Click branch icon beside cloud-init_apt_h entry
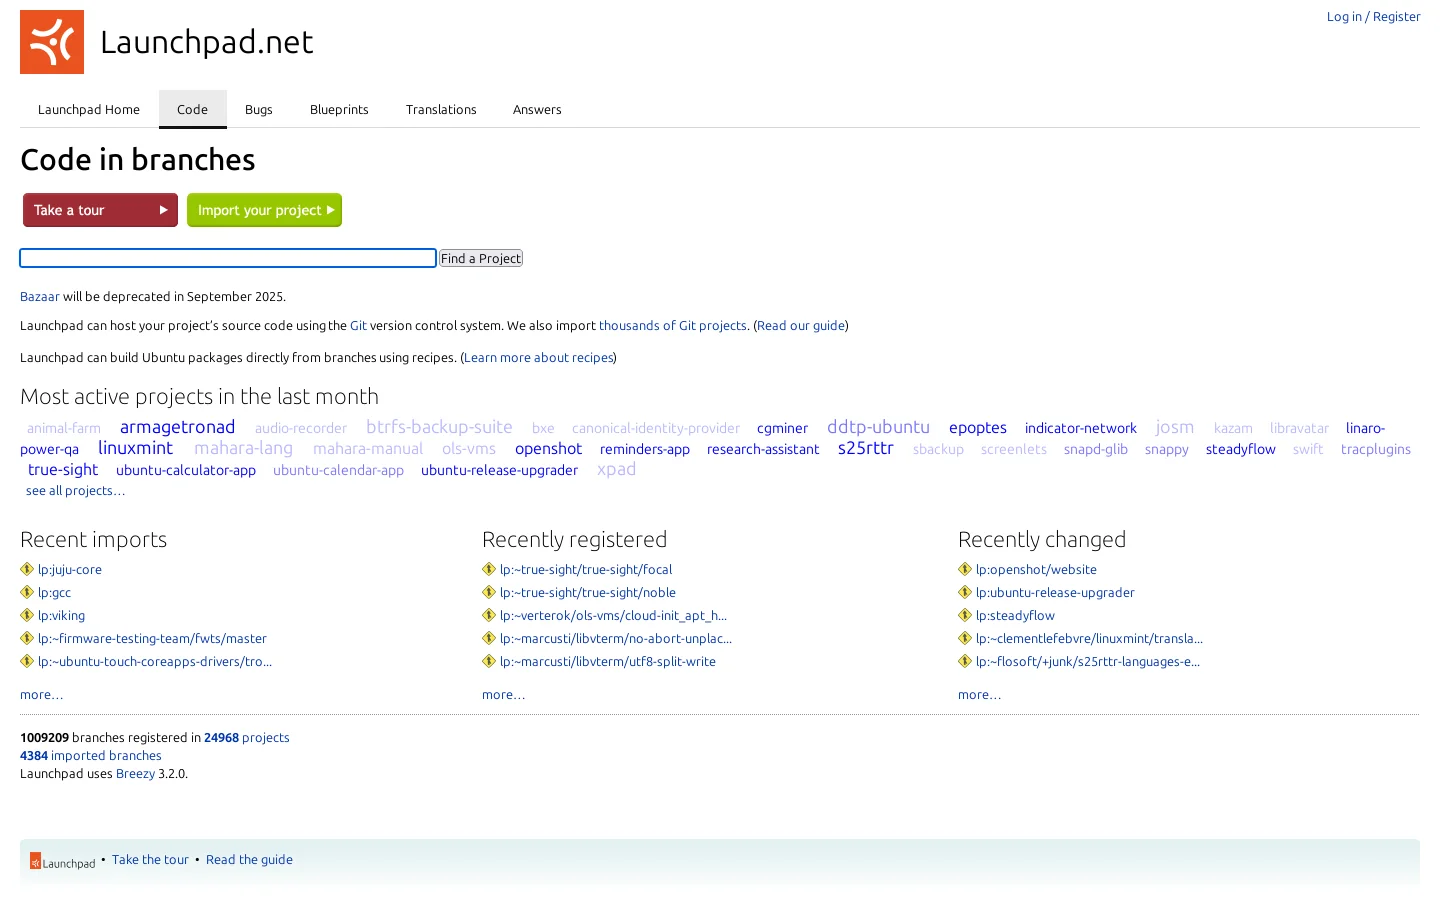Image resolution: width=1440 pixels, height=900 pixels. (x=489, y=615)
